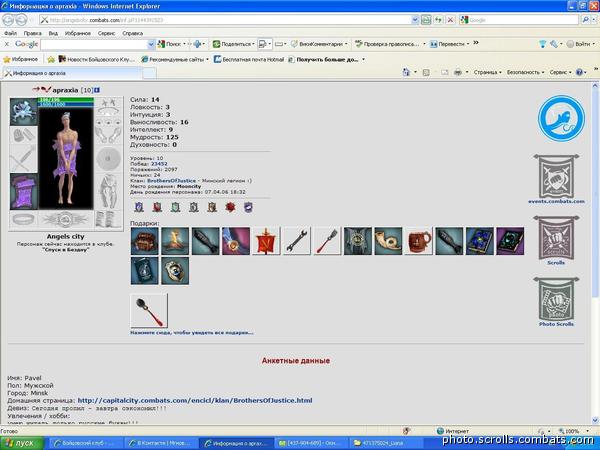Click the passport gift
Viewport: 600px width, 450px height.
pyautogui.click(x=144, y=271)
